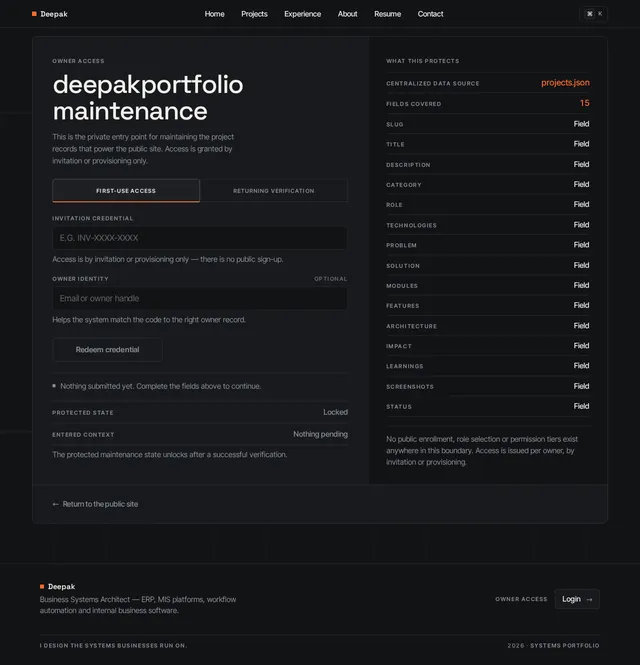
Task: Go back via Return to the public site
Action: (95, 504)
